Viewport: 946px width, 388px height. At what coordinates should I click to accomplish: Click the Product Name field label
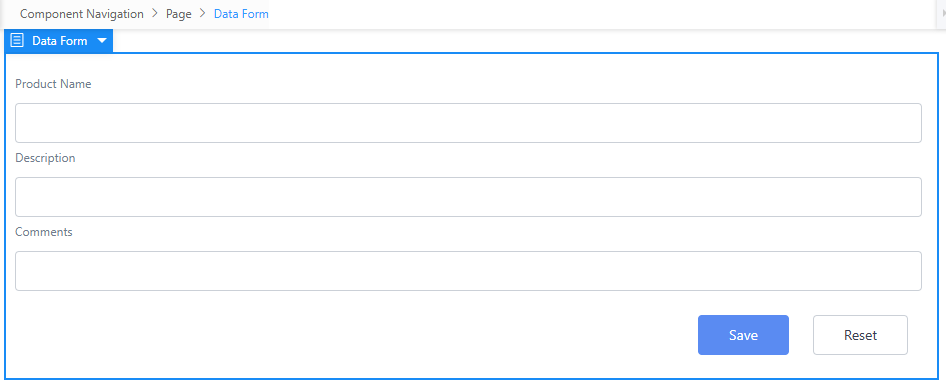(x=53, y=84)
